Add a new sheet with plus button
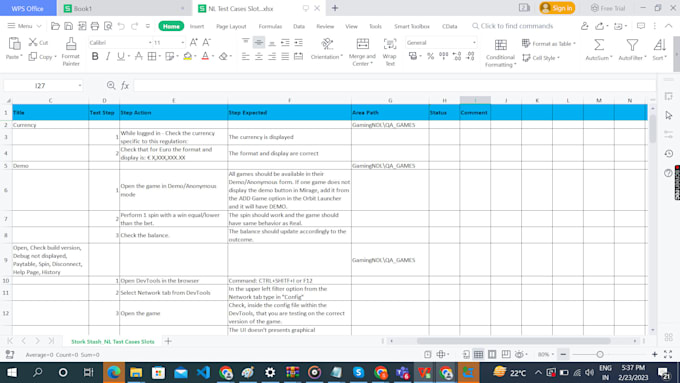This screenshot has width=680, height=383. (x=168, y=341)
